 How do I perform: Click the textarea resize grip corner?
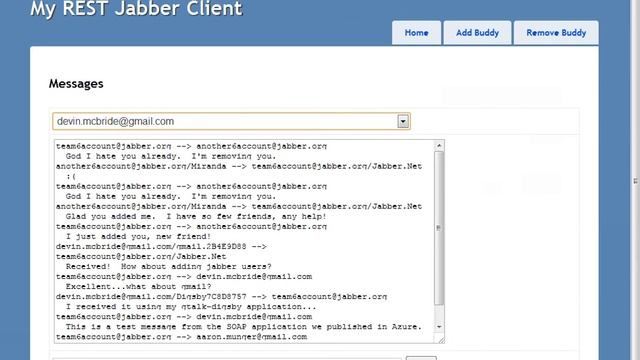point(441,340)
